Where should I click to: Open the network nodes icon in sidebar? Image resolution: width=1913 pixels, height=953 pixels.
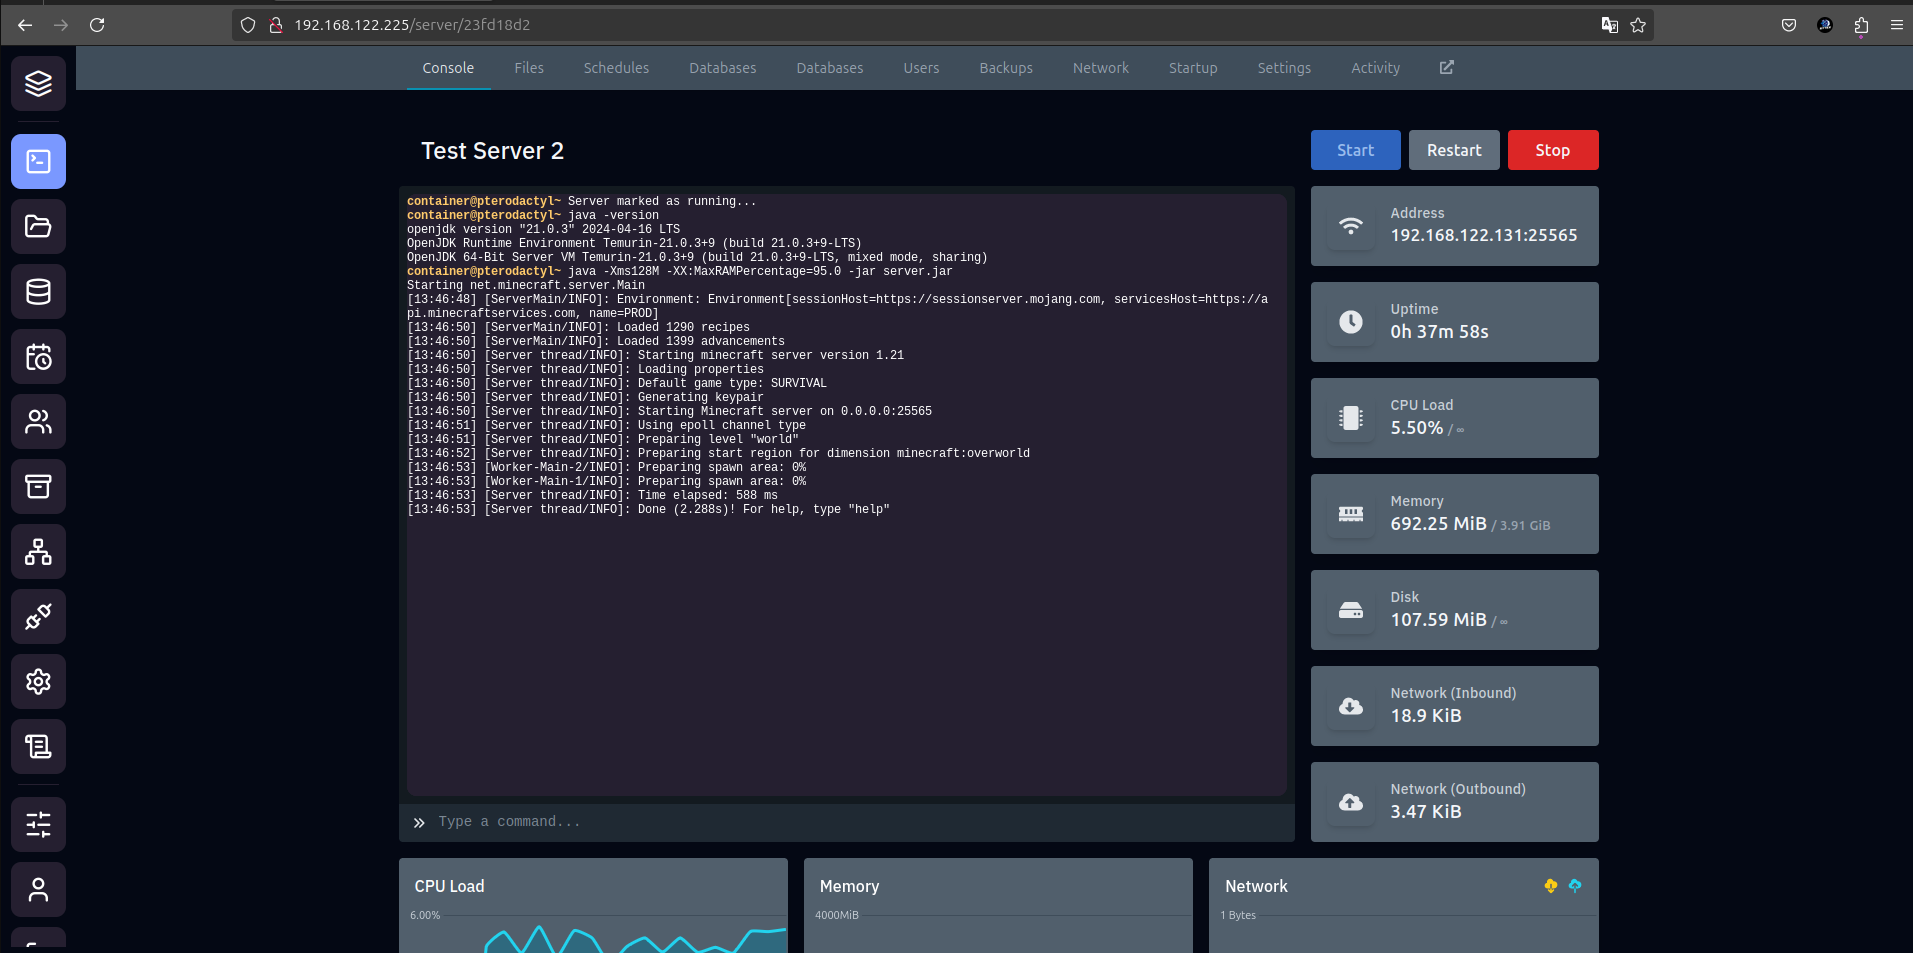tap(38, 551)
